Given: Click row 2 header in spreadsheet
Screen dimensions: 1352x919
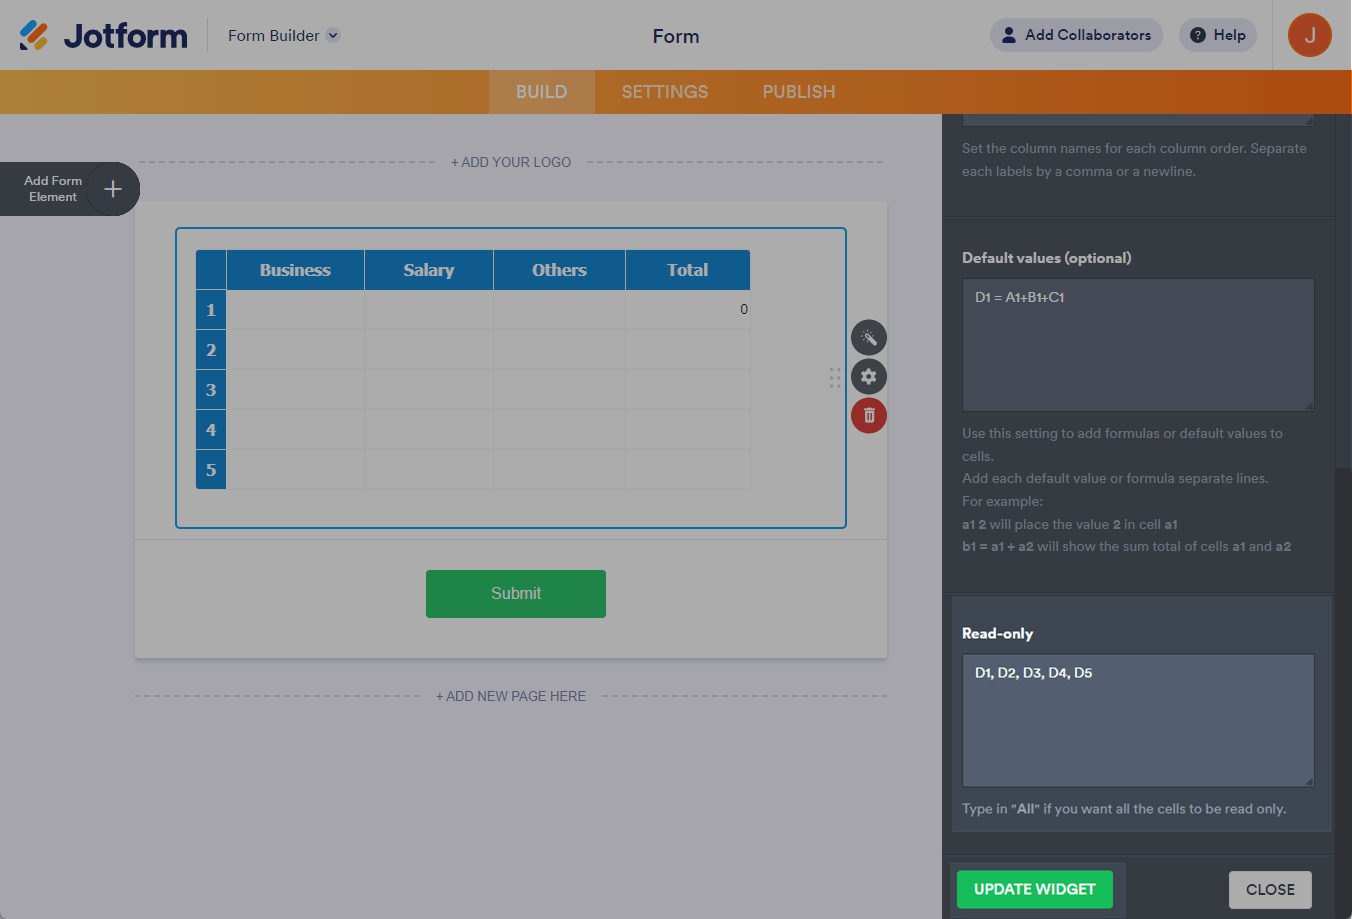Looking at the screenshot, I should [x=211, y=350].
